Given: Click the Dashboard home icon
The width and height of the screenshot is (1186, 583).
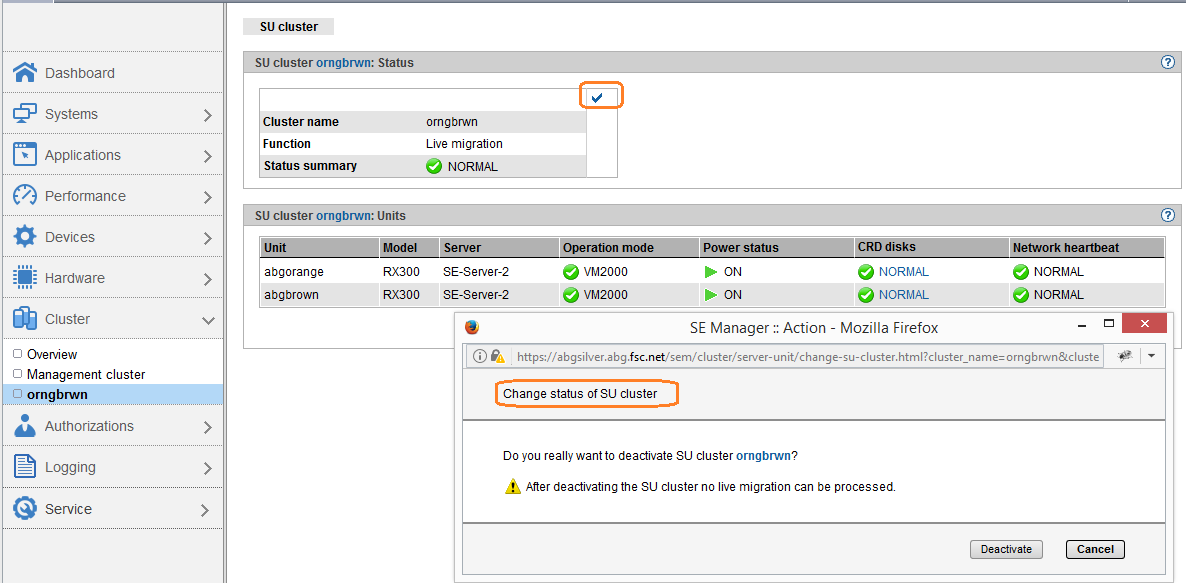Looking at the screenshot, I should [25, 73].
